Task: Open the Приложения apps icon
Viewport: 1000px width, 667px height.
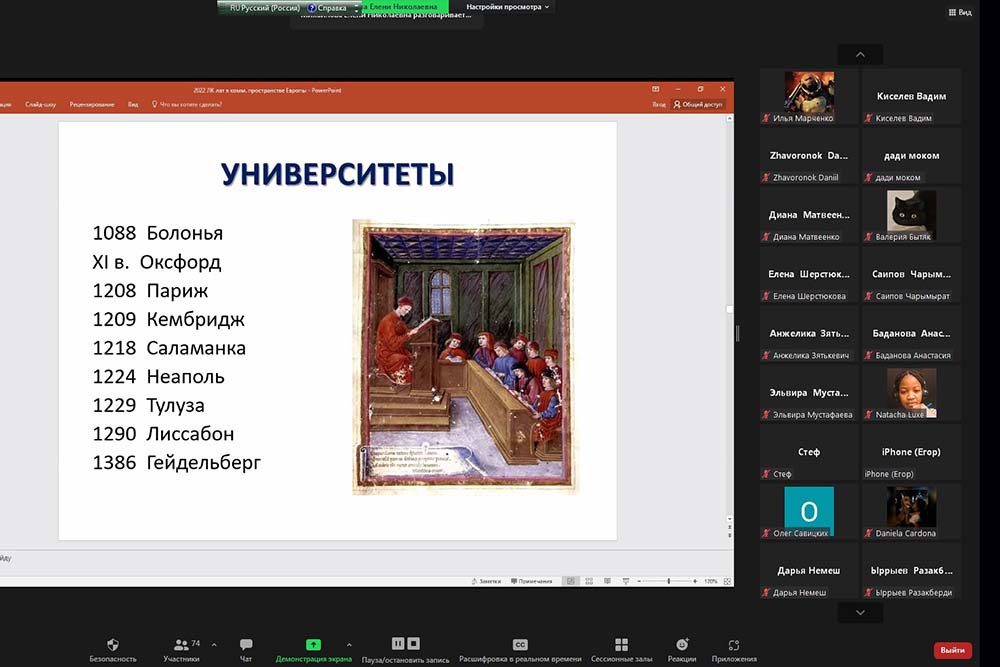Action: (x=734, y=645)
